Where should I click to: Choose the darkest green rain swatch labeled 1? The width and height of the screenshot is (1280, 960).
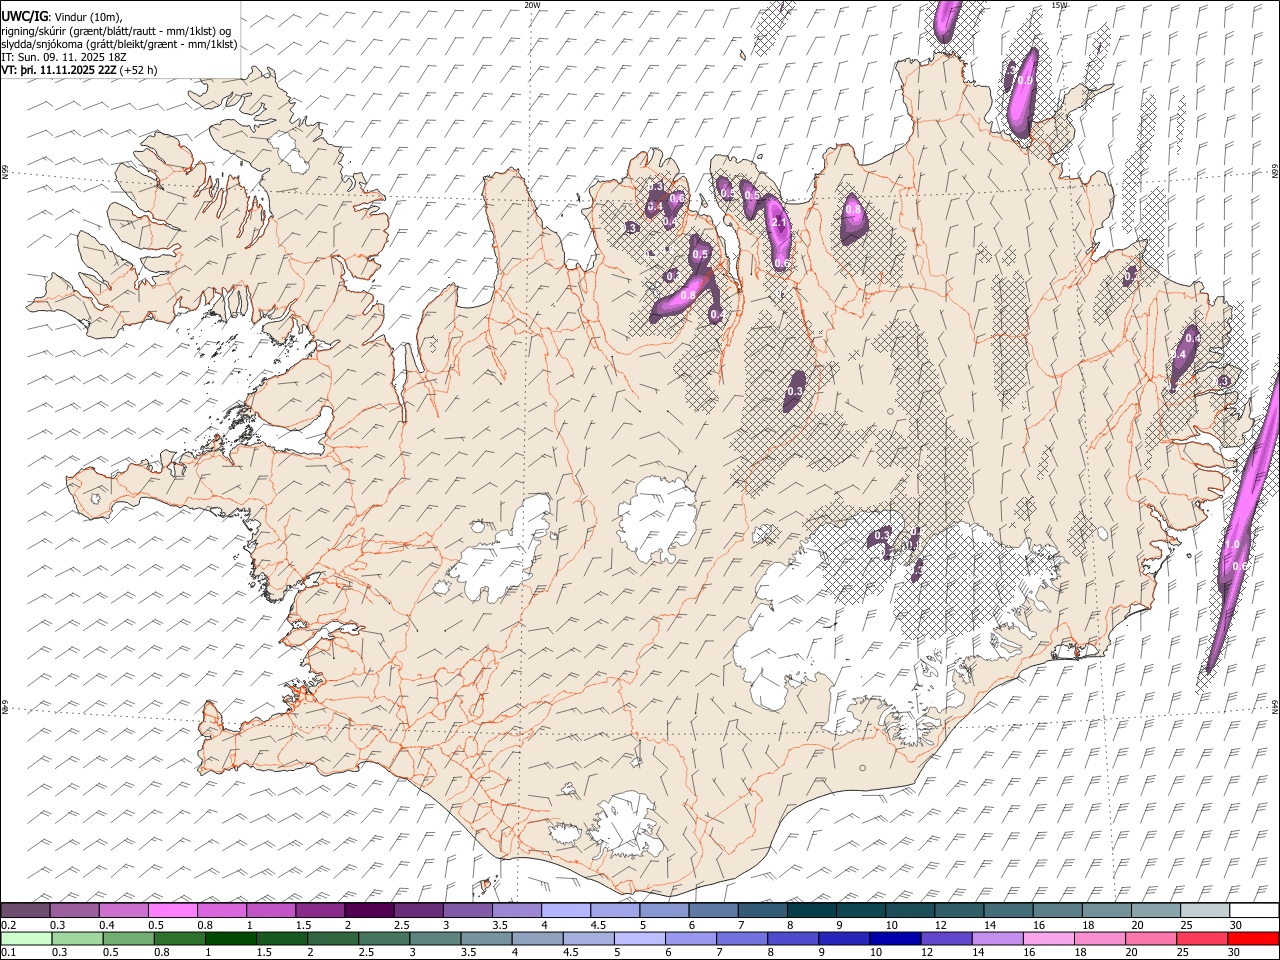230,939
